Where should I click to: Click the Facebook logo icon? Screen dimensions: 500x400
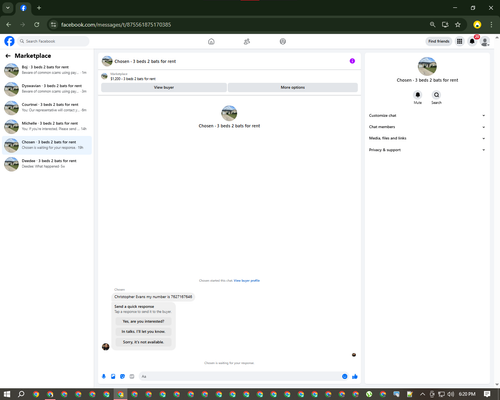pos(9,41)
